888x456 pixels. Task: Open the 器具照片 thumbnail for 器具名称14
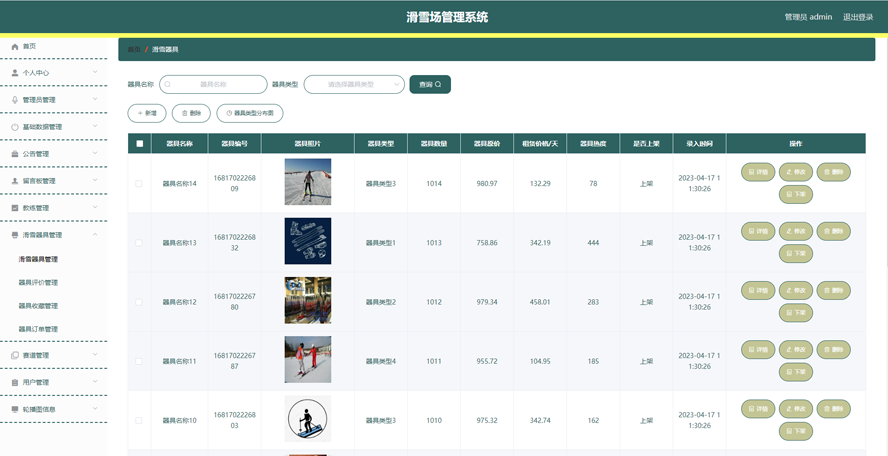pyautogui.click(x=308, y=181)
